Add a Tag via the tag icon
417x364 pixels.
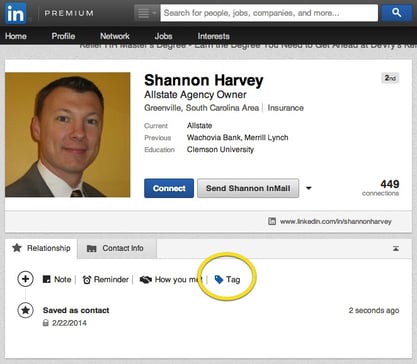click(x=227, y=279)
